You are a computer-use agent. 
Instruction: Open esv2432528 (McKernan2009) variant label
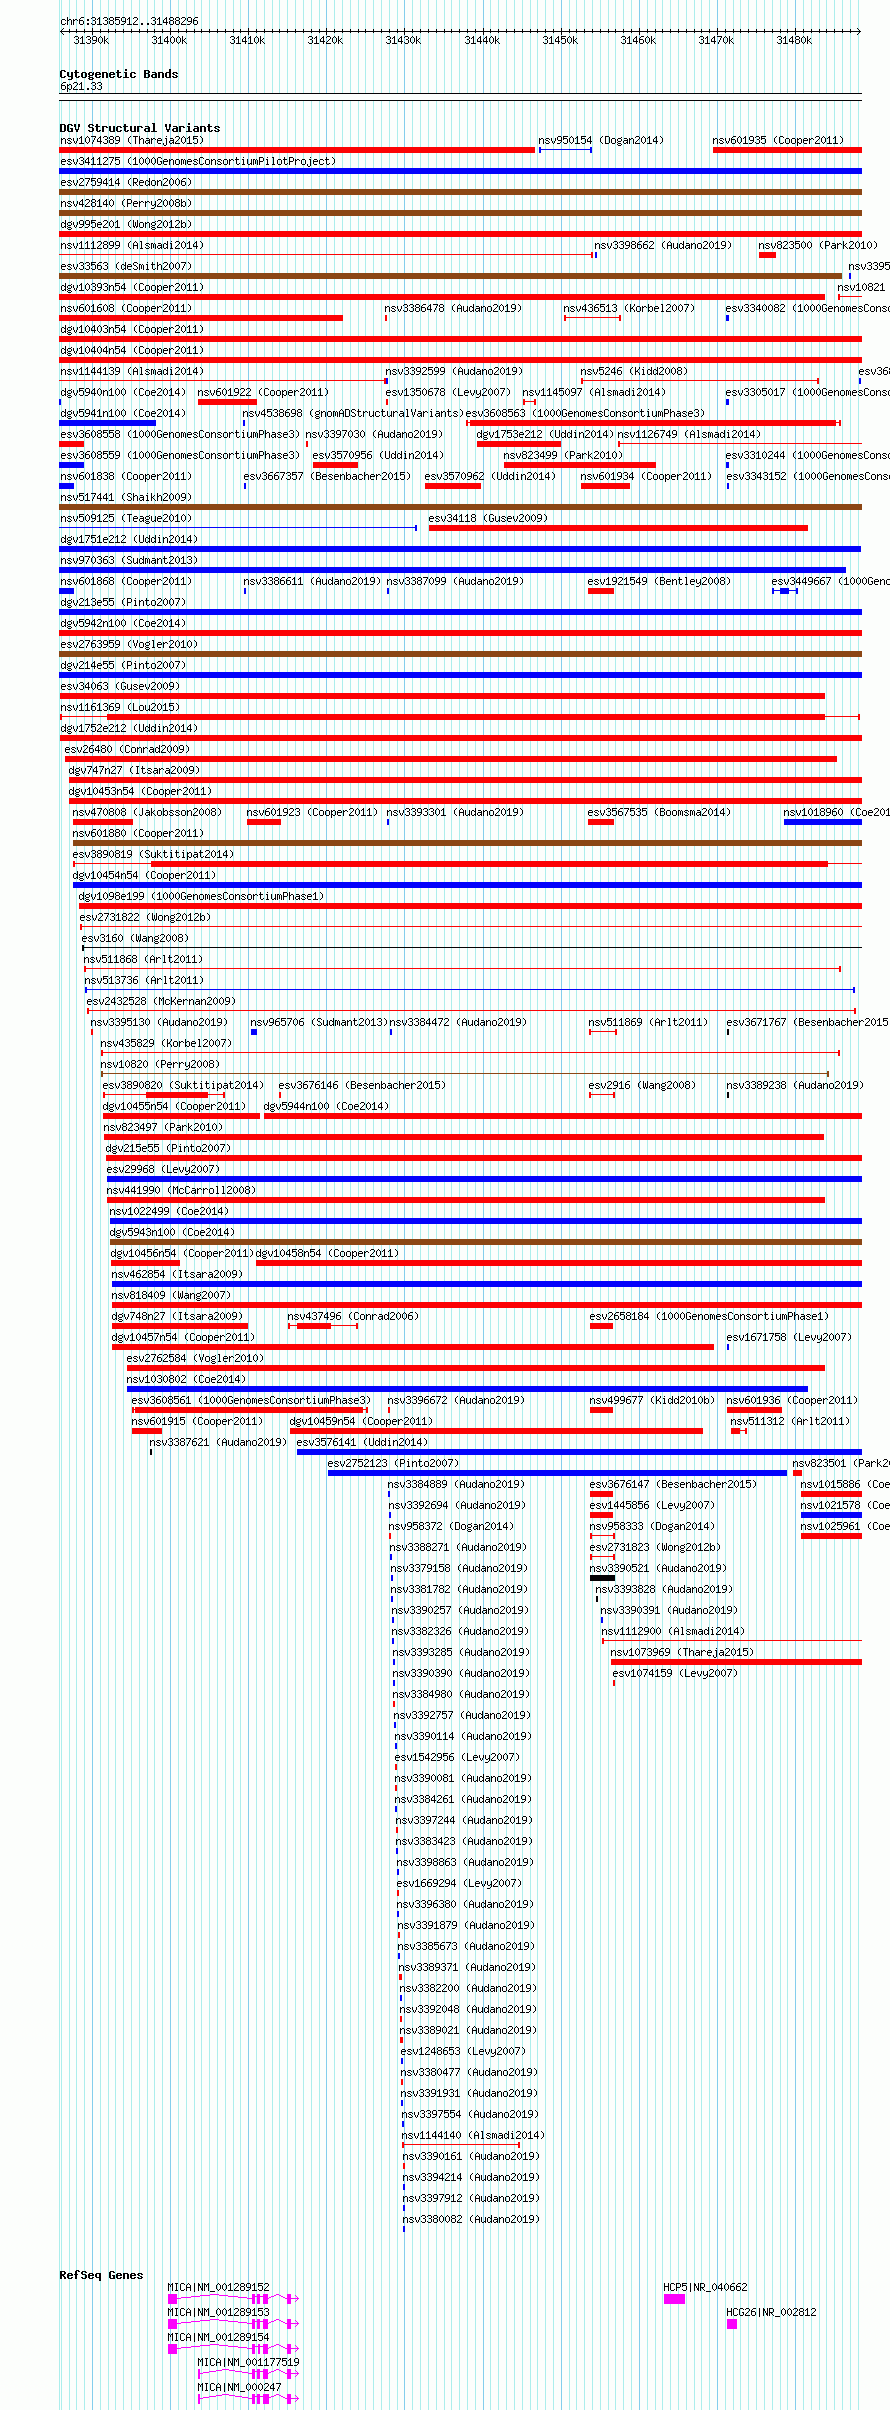pyautogui.click(x=161, y=1001)
